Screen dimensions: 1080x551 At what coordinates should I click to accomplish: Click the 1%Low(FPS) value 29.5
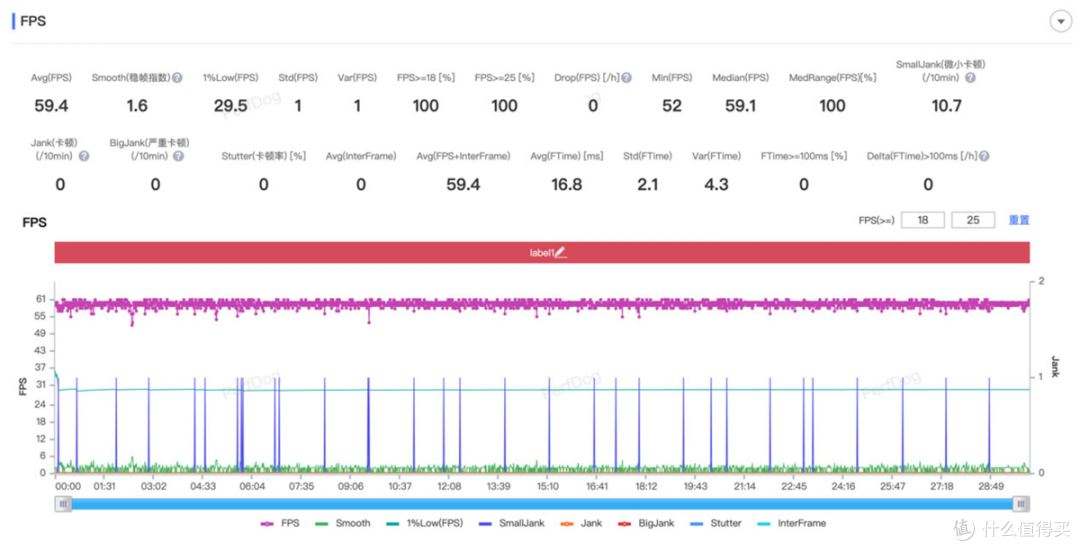click(230, 106)
